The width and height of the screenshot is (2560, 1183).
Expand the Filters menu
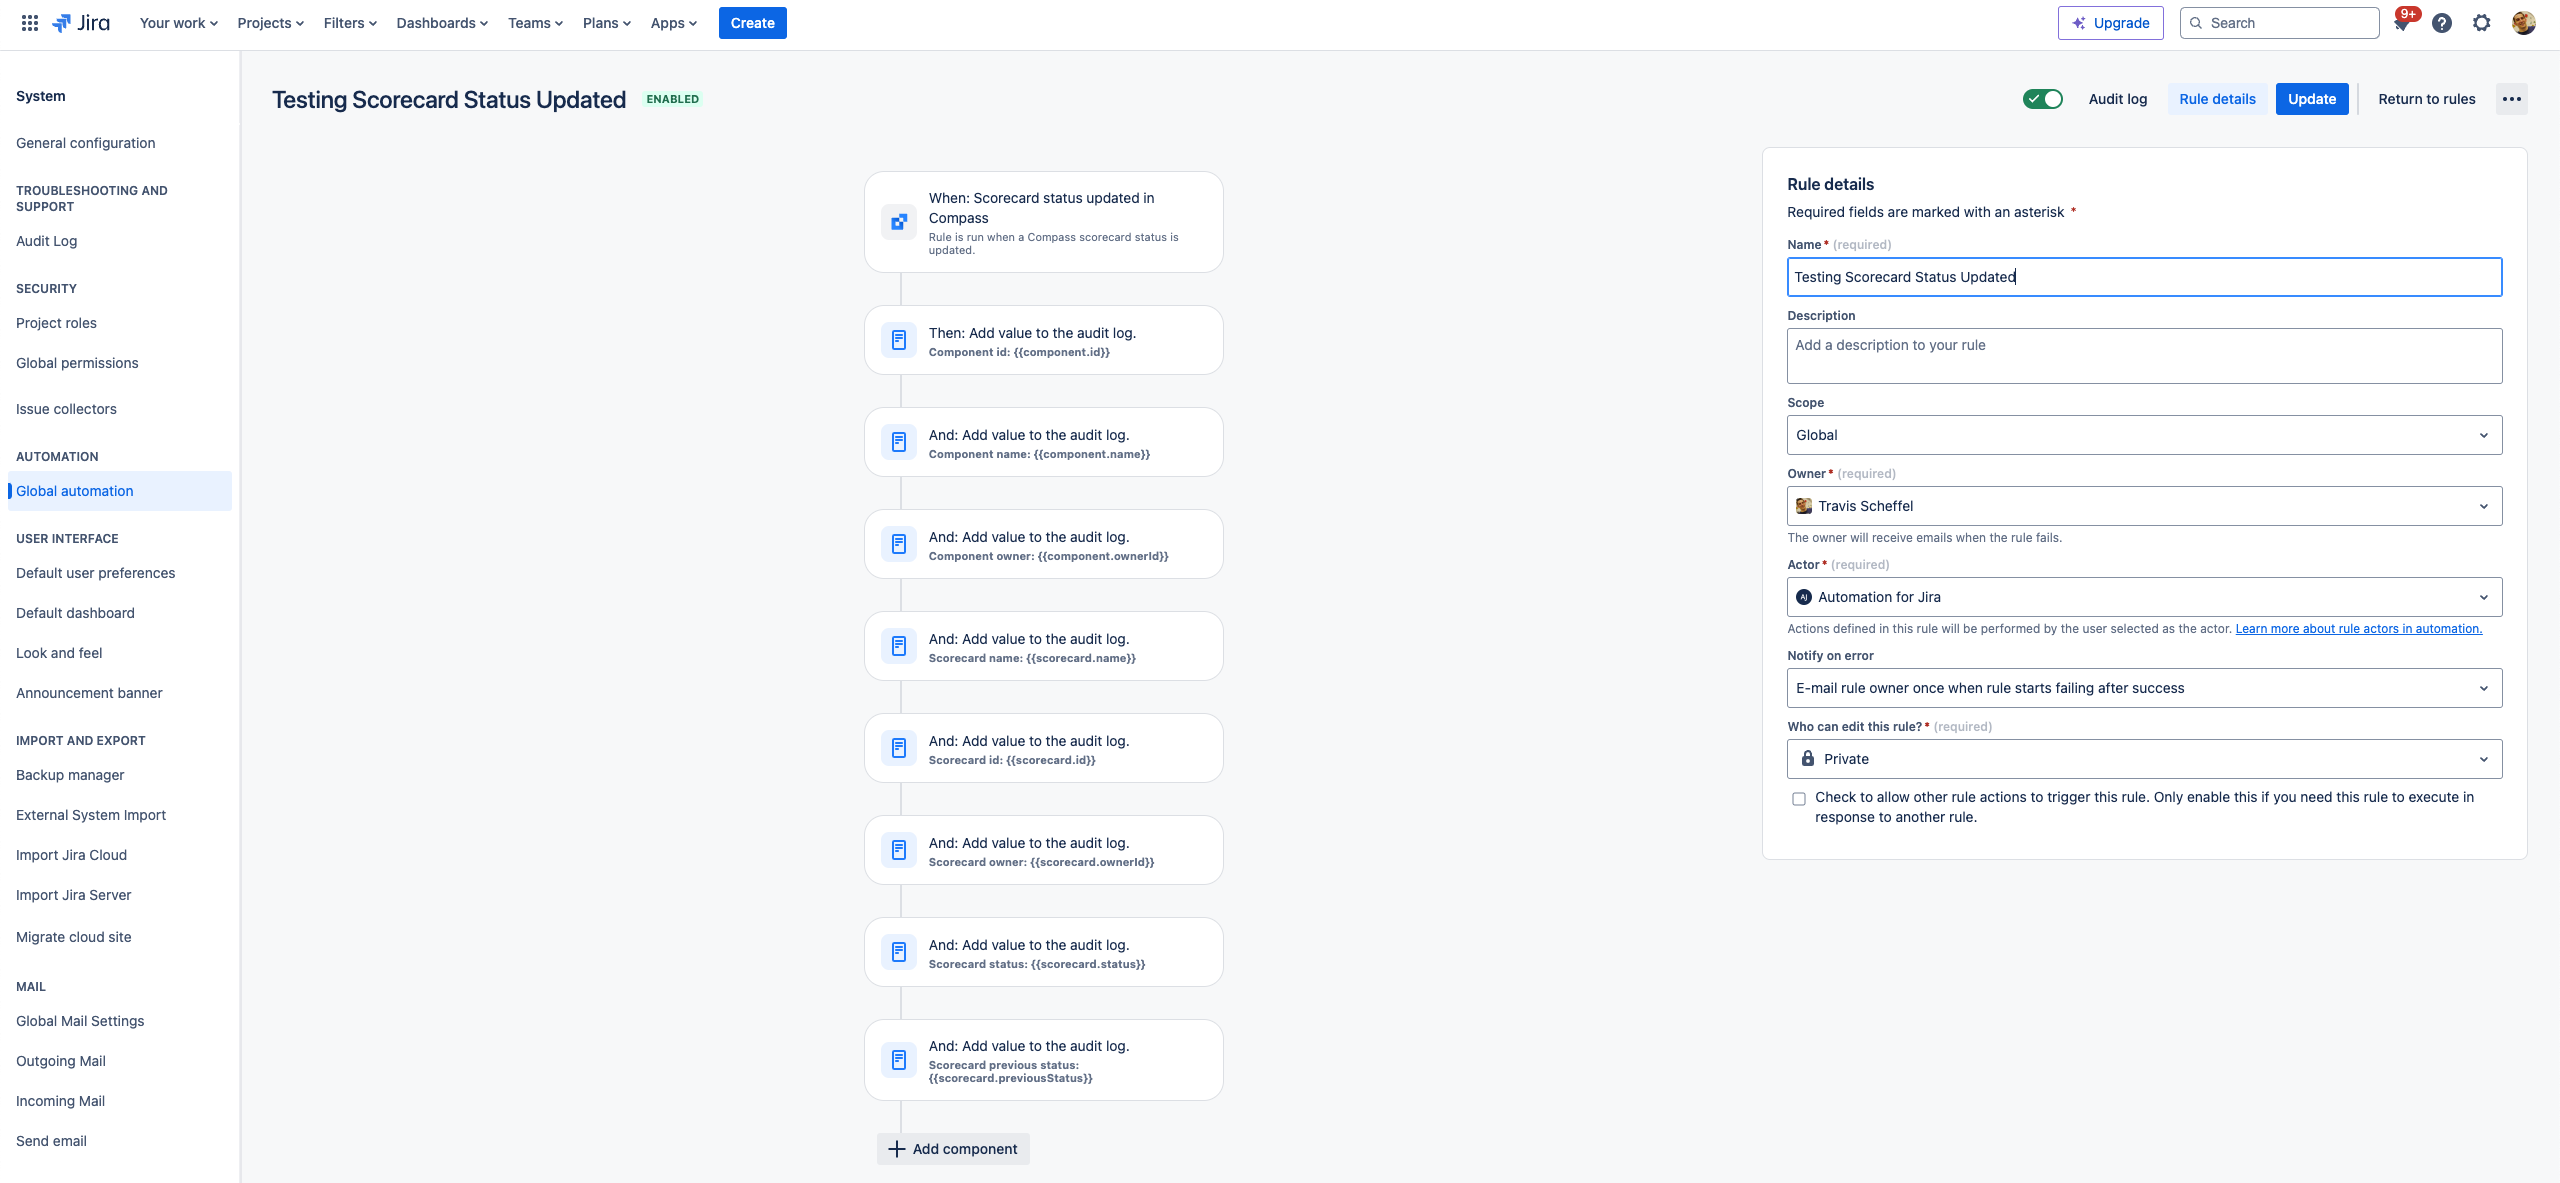350,23
